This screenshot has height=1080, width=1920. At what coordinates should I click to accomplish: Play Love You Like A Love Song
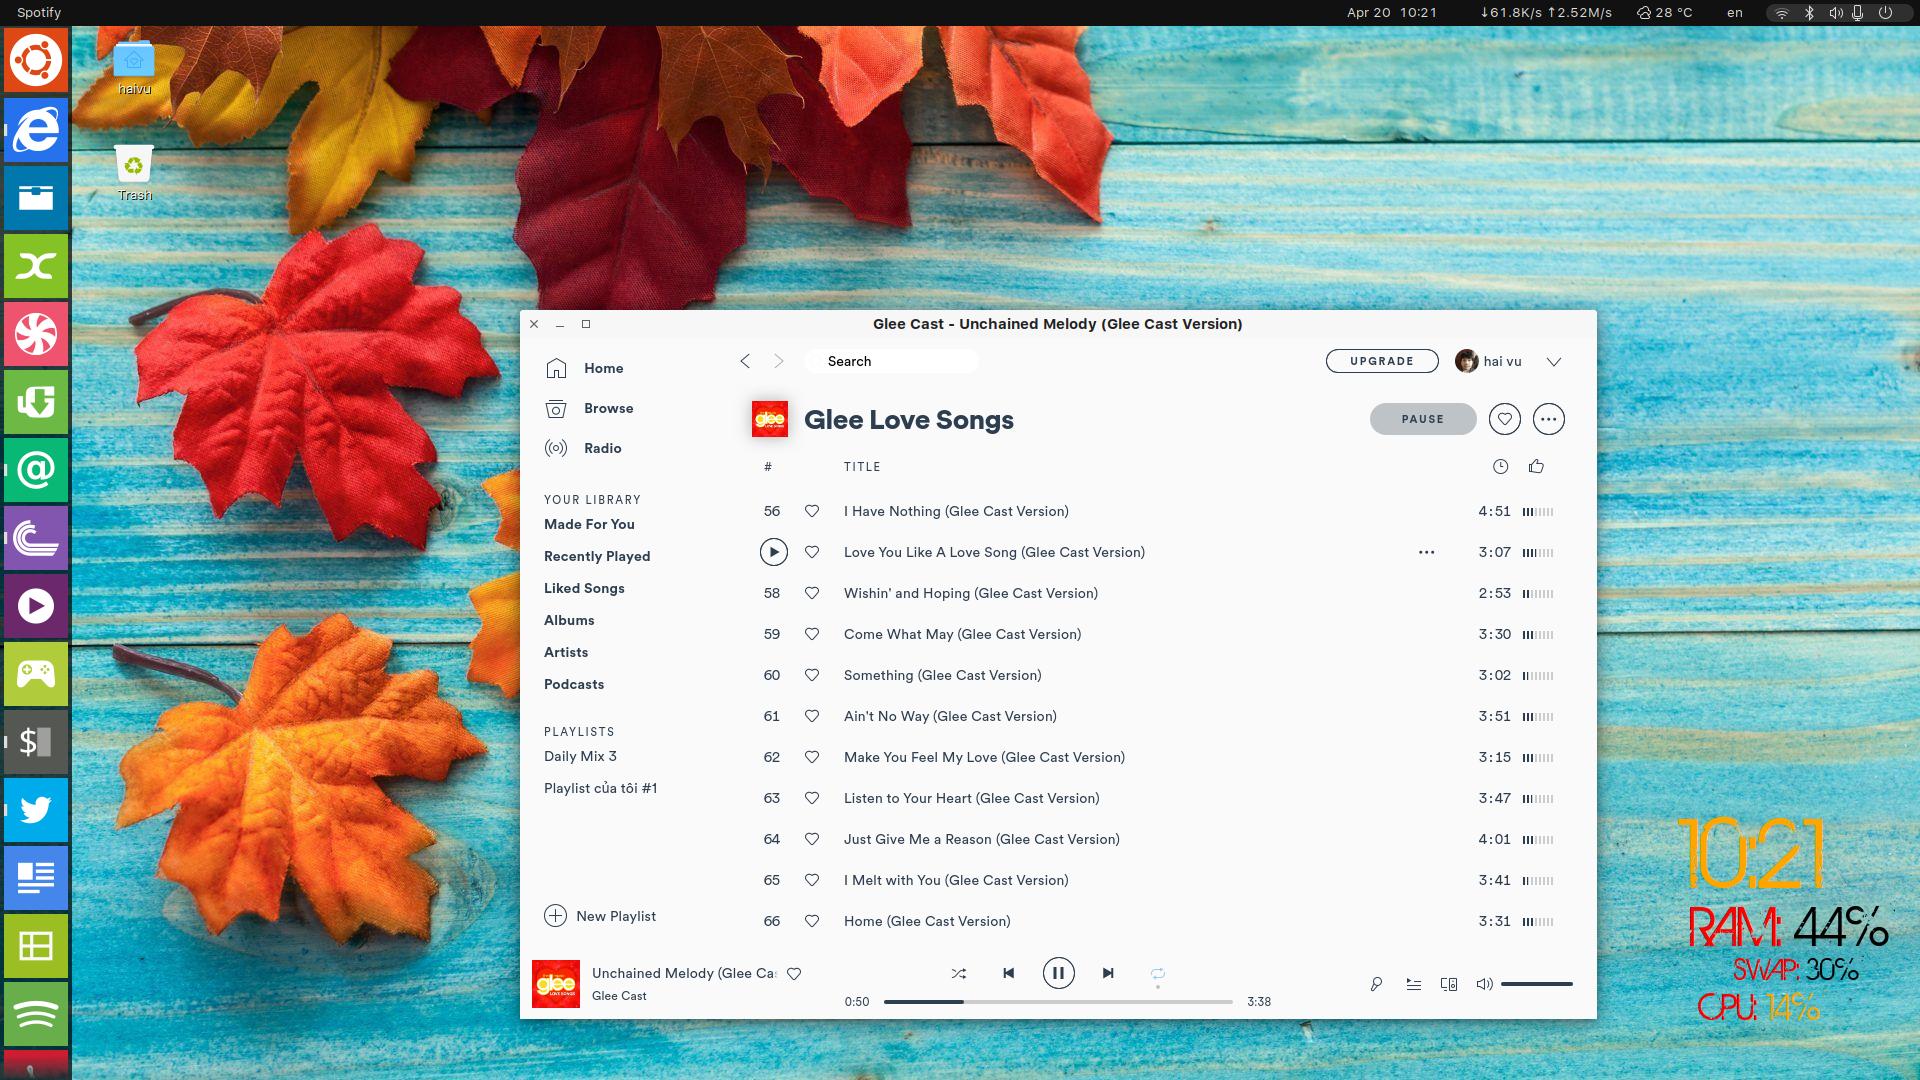773,552
